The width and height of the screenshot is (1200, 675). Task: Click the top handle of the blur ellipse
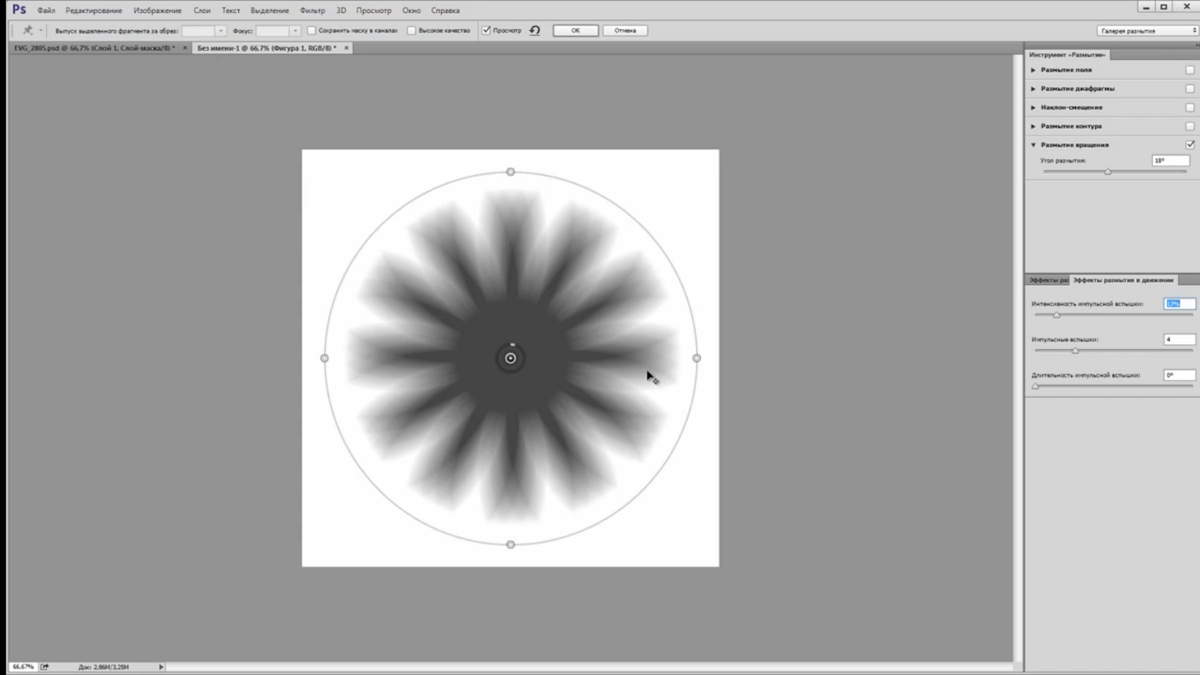coord(511,172)
